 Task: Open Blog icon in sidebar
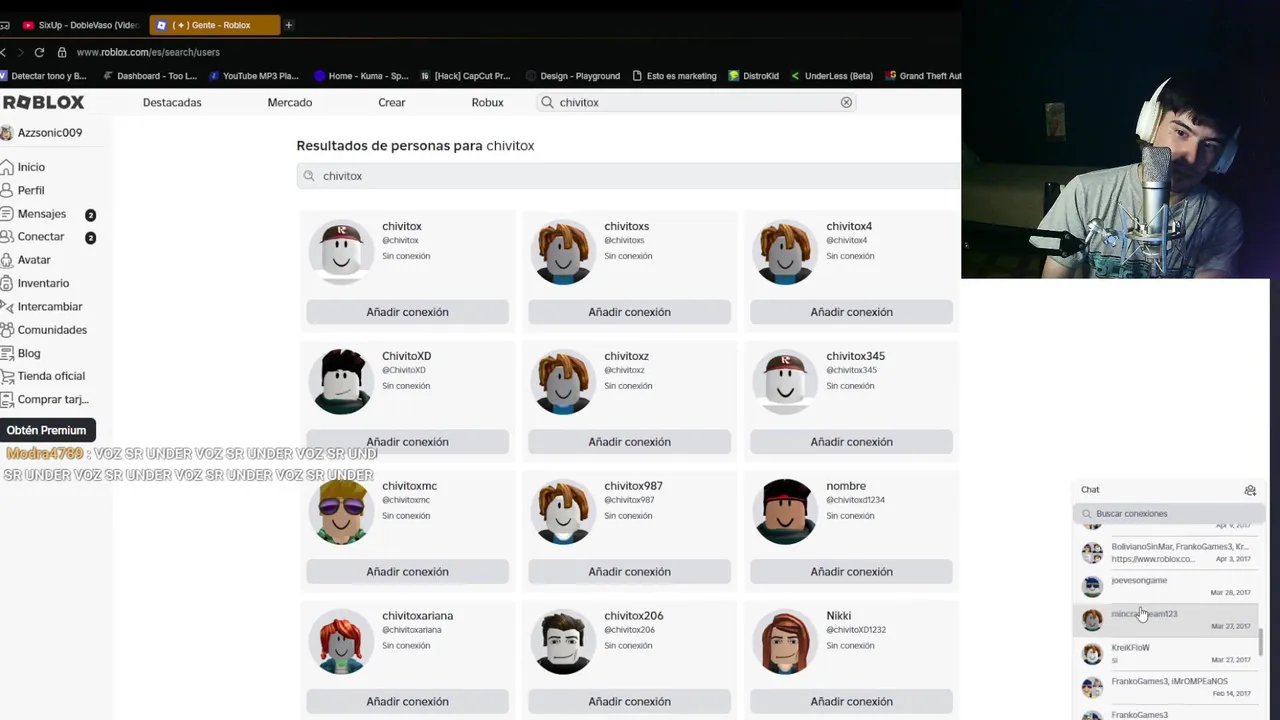tap(7, 353)
